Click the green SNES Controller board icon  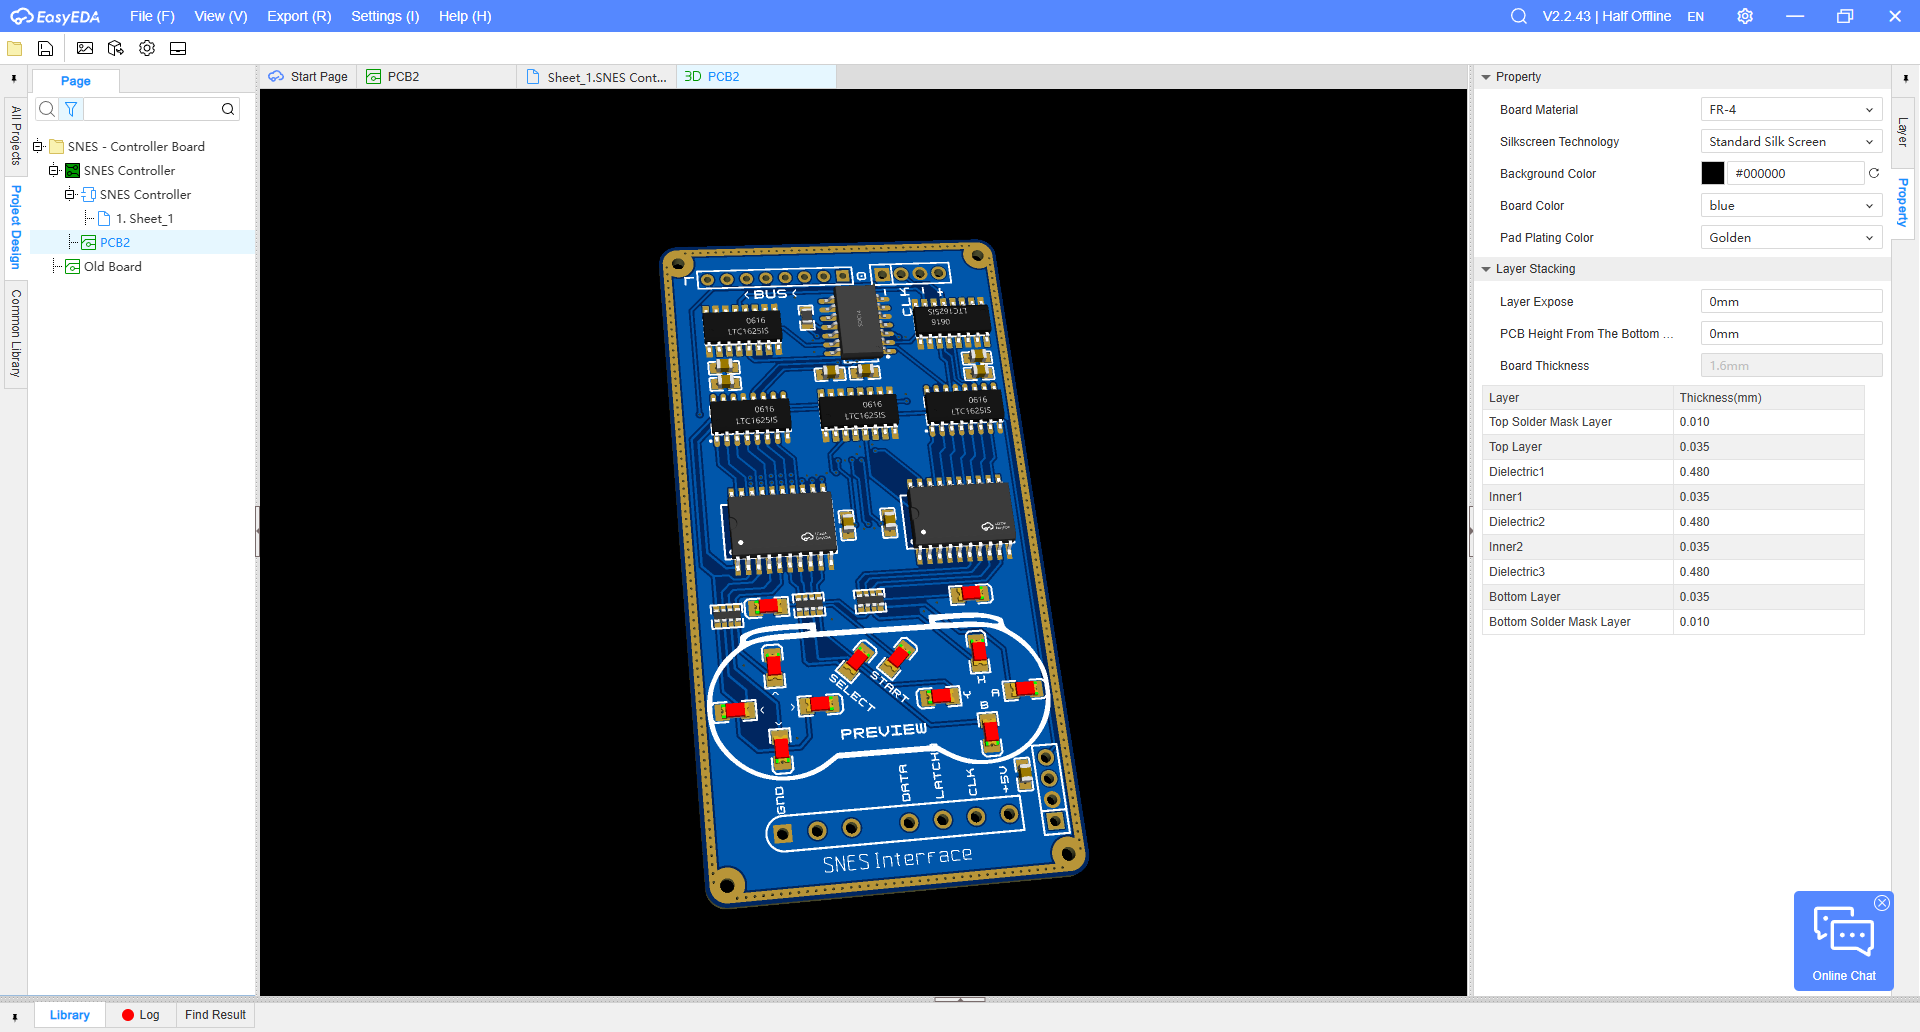coord(73,171)
